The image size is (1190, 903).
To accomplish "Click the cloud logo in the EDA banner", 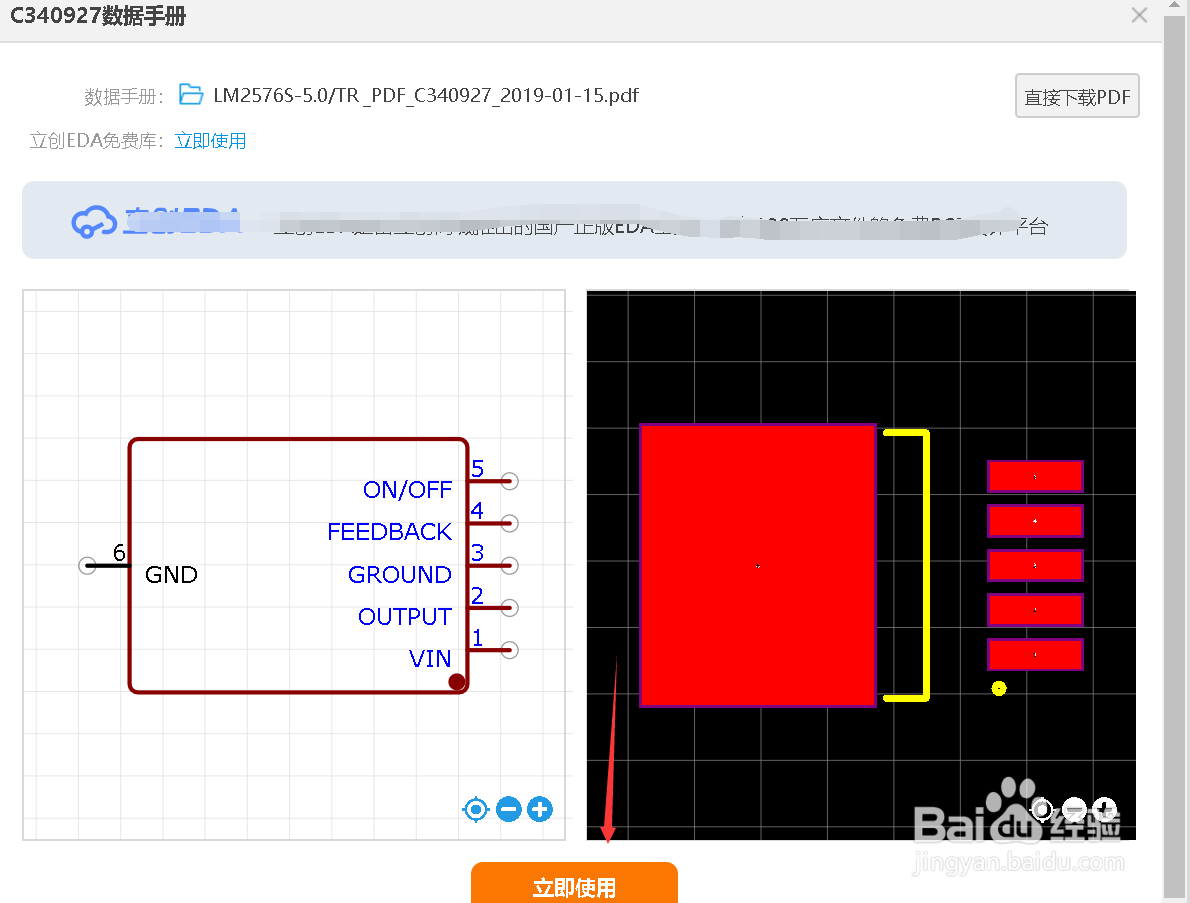I will point(94,222).
